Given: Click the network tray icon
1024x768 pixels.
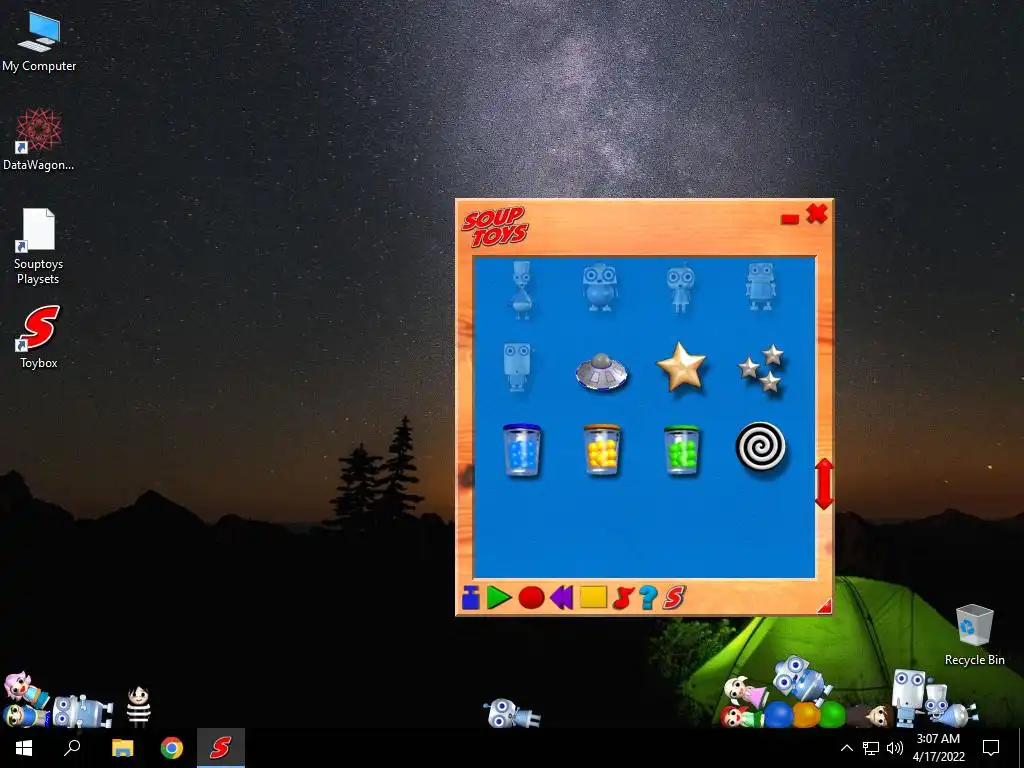Looking at the screenshot, I should pos(871,748).
